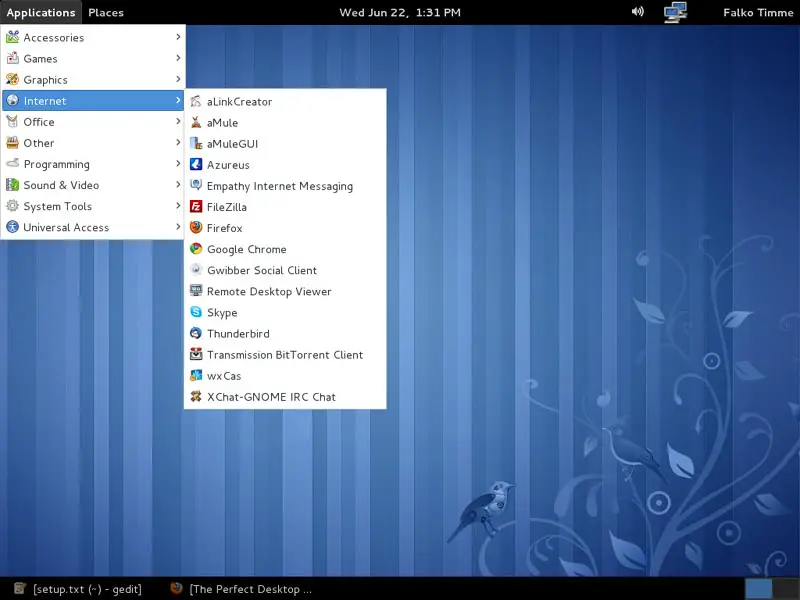Click the Remote Desktop Viewer icon
This screenshot has width=800, height=600.
click(x=196, y=291)
